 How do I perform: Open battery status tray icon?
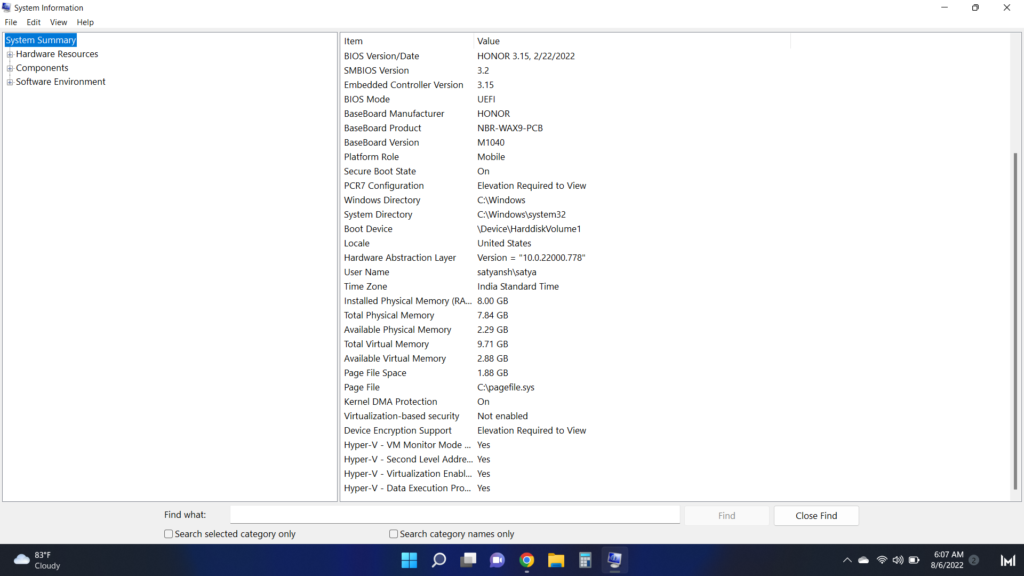914,560
